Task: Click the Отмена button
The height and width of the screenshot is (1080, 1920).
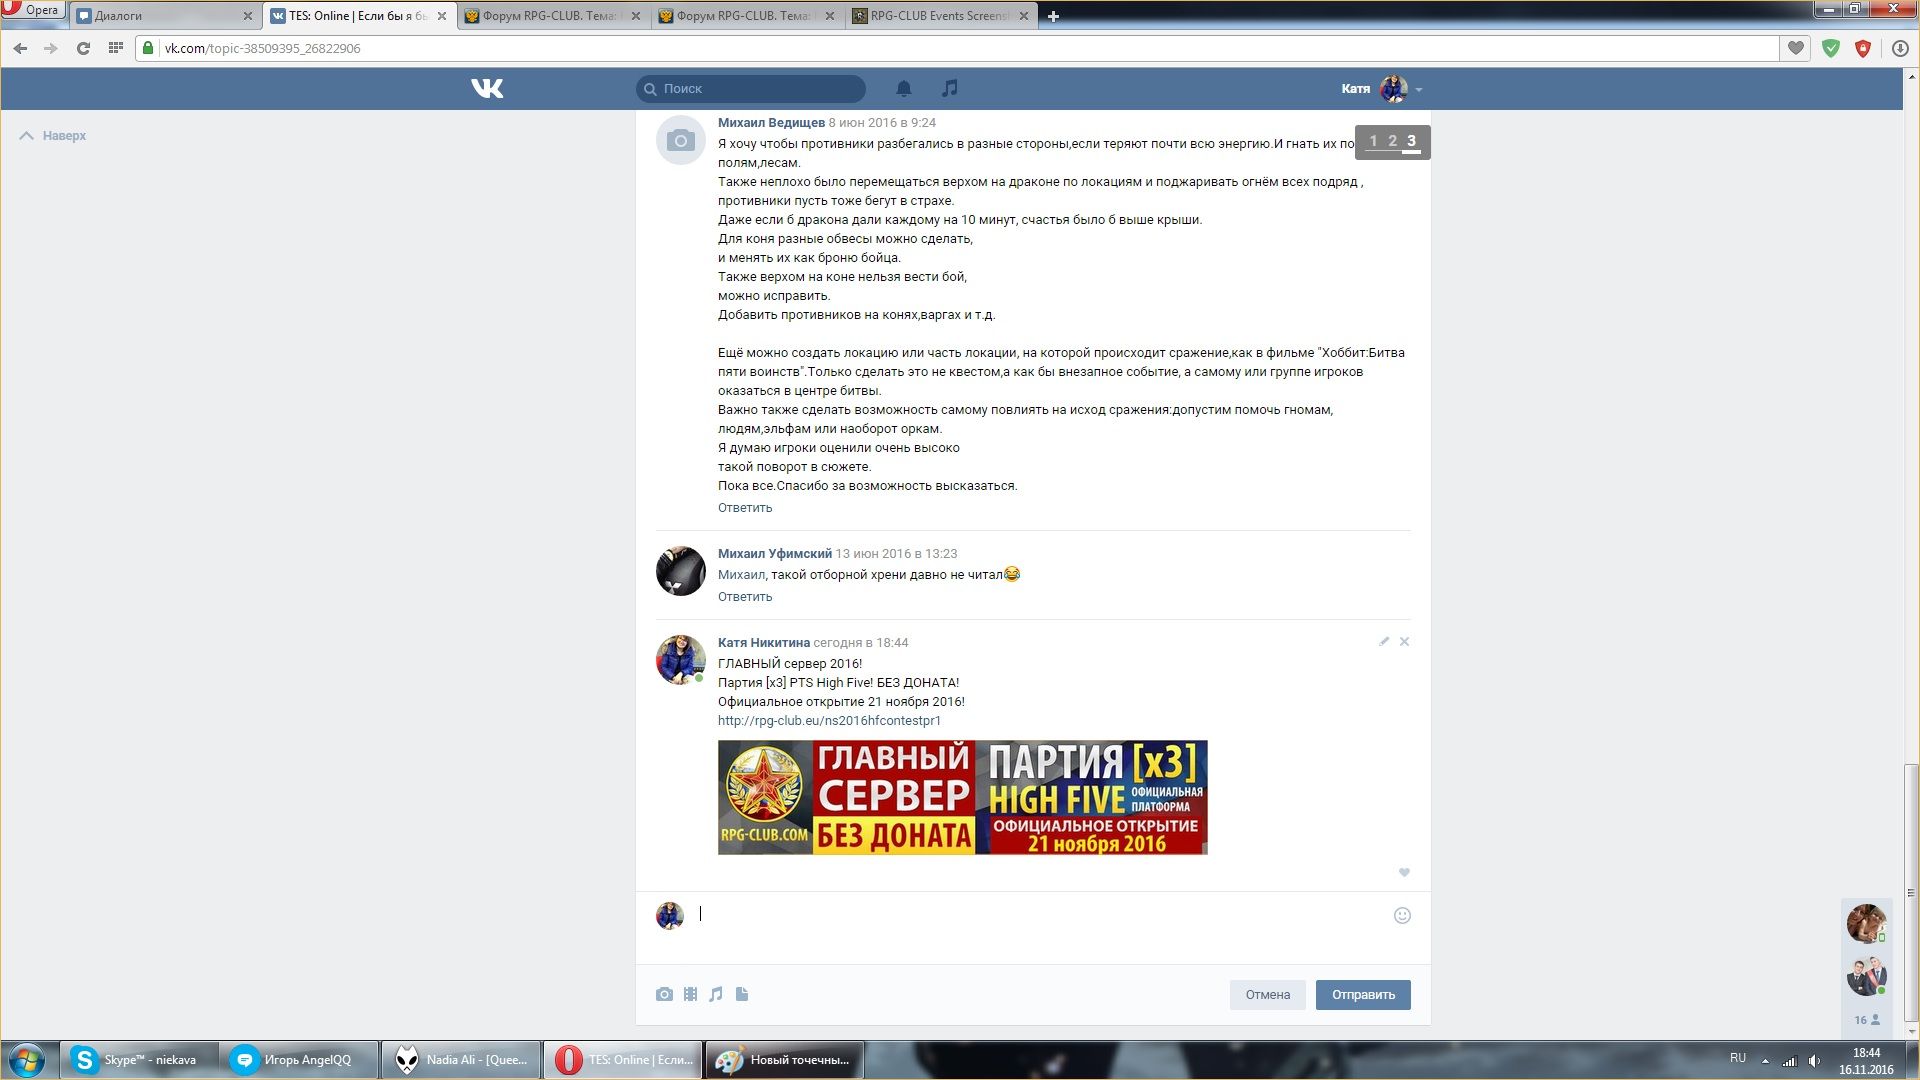Action: click(x=1267, y=995)
